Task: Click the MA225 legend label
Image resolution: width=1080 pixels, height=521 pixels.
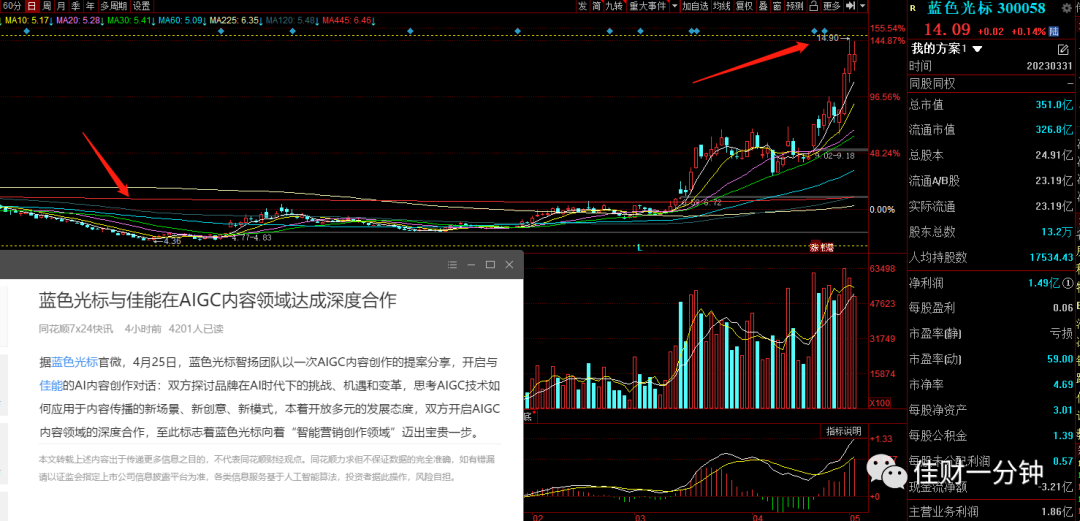Action: pyautogui.click(x=235, y=21)
